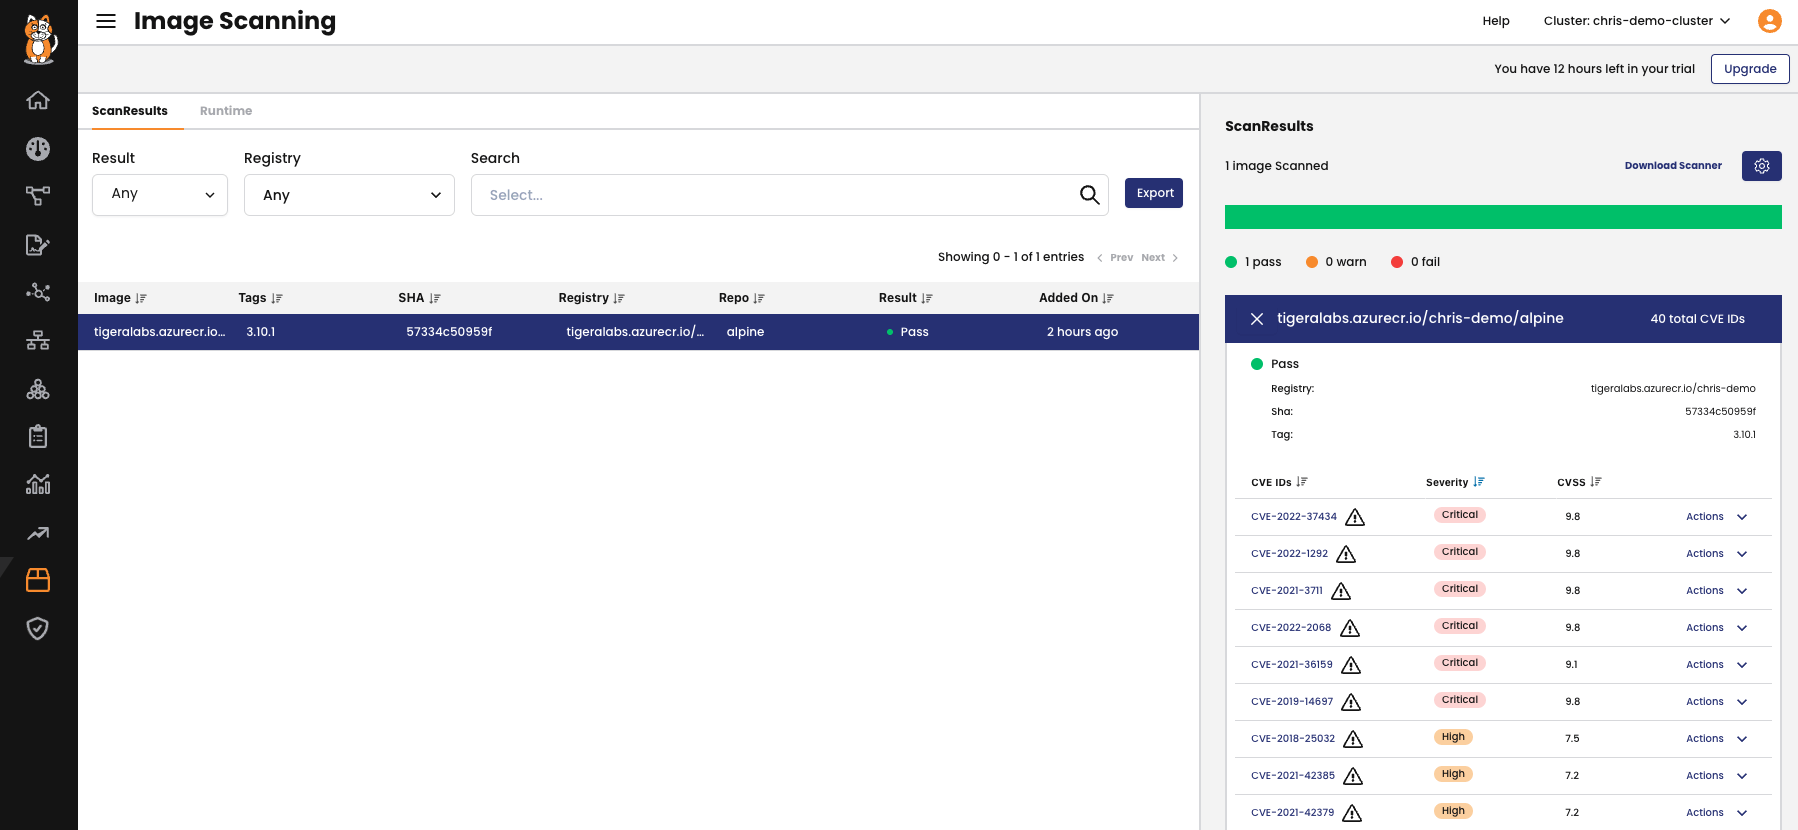Open the Compliance clipboard sidebar icon

pyautogui.click(x=38, y=436)
